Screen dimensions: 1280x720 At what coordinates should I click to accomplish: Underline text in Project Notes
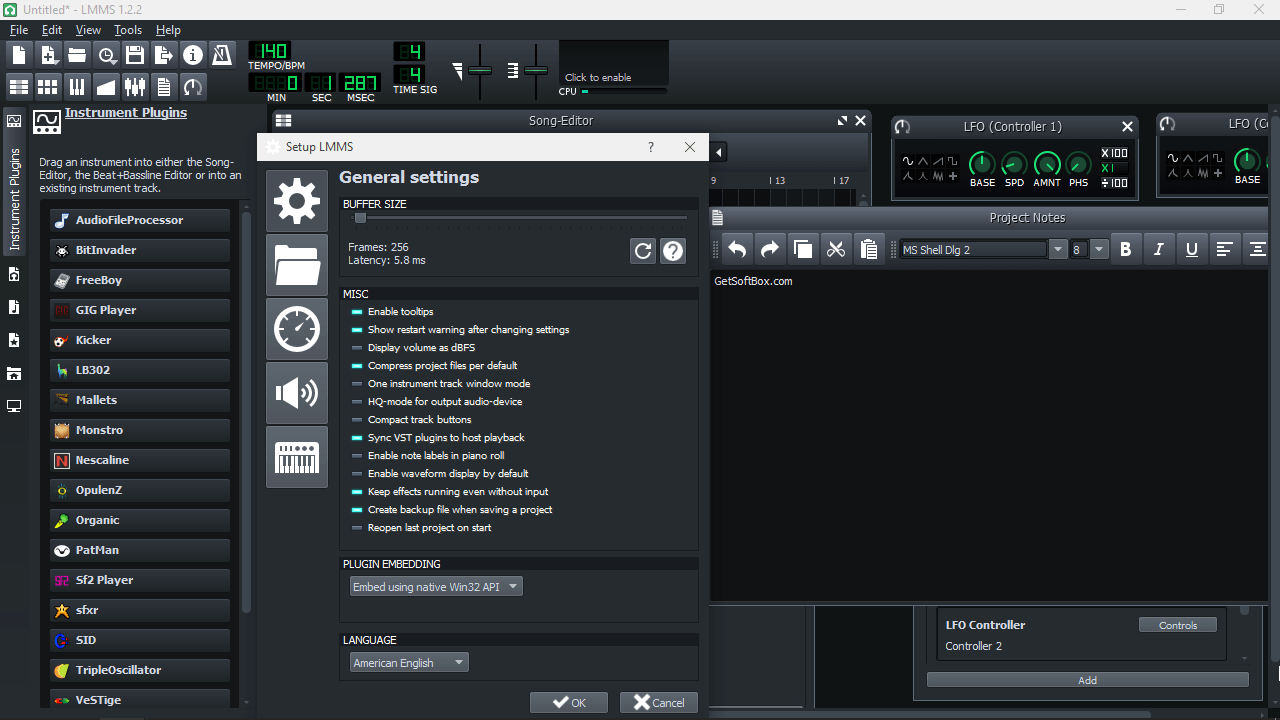point(1192,249)
